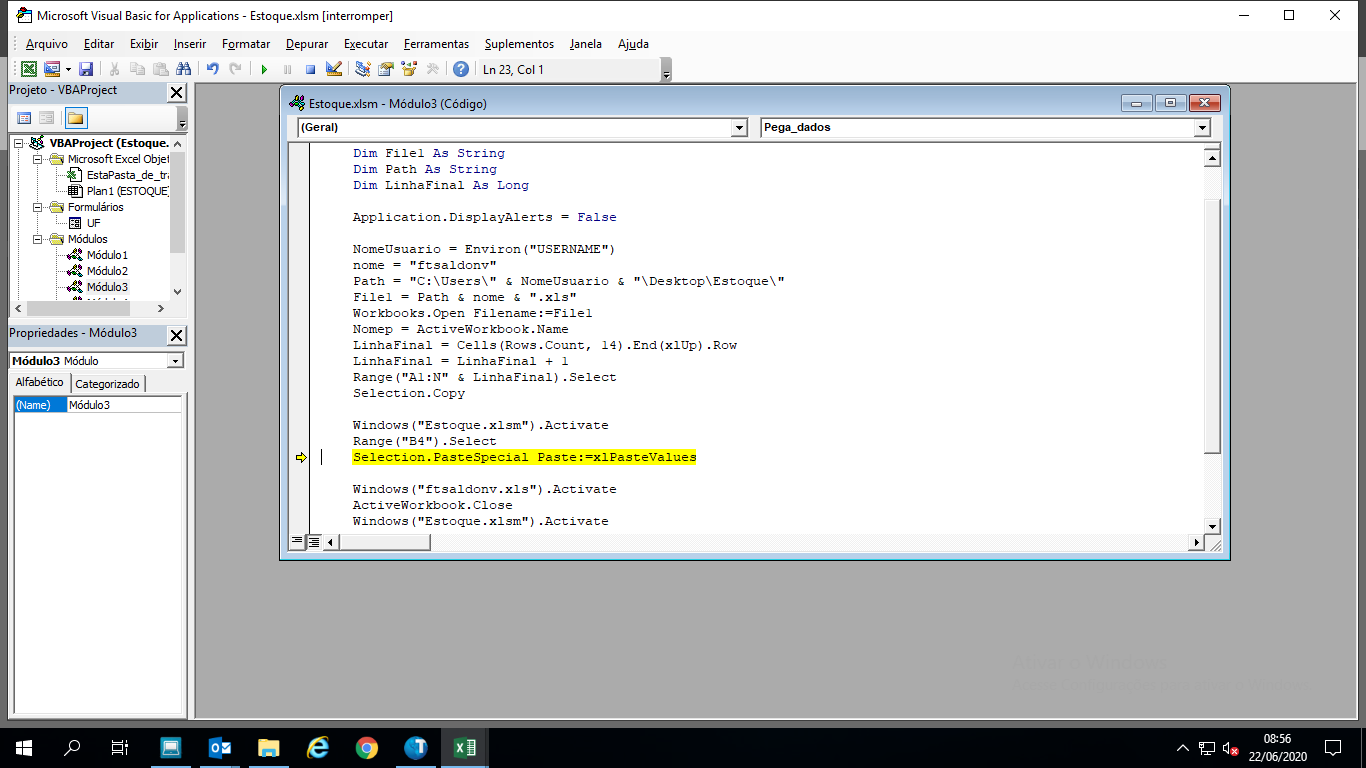Click the Paste clipboard icon
The height and width of the screenshot is (768, 1366).
point(160,69)
